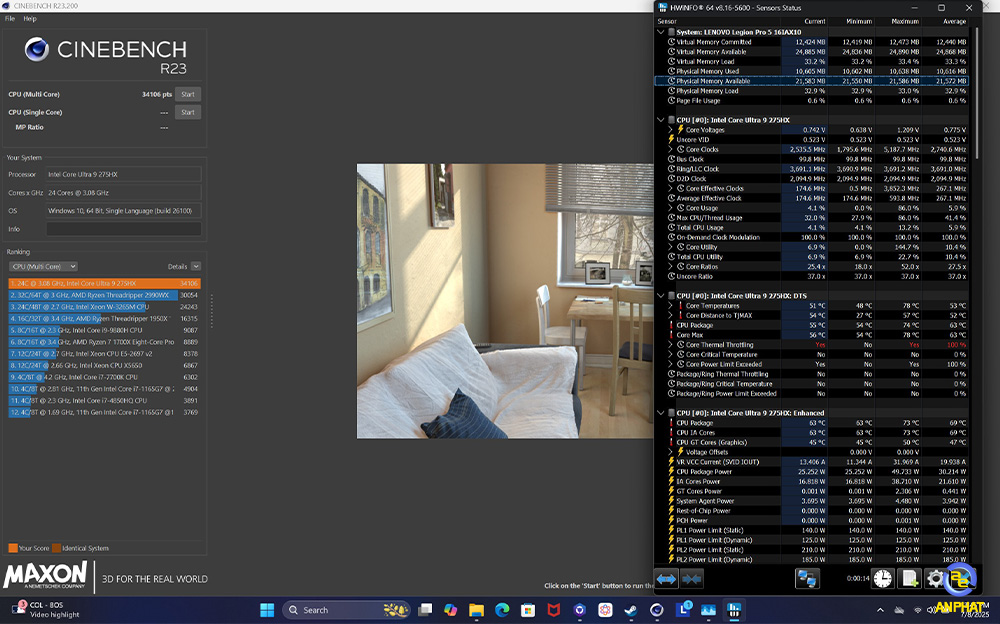
Task: Open Task View from the taskbar
Action: pos(425,610)
